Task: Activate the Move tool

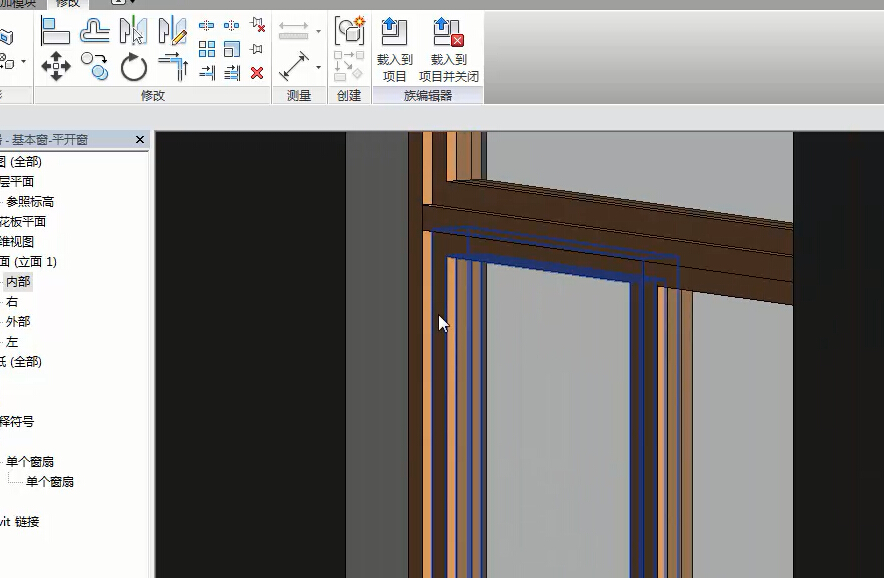Action: click(55, 67)
